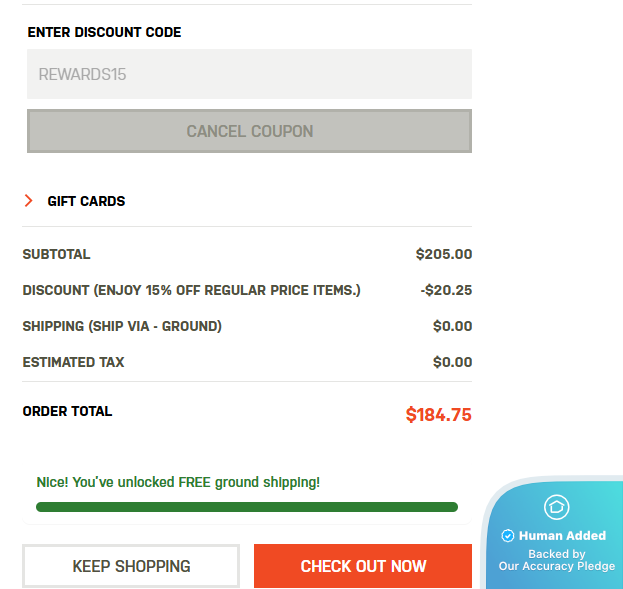Click the Shipping (Ship Via - Ground) label
Screen dimensions: 623x589
[x=122, y=326]
